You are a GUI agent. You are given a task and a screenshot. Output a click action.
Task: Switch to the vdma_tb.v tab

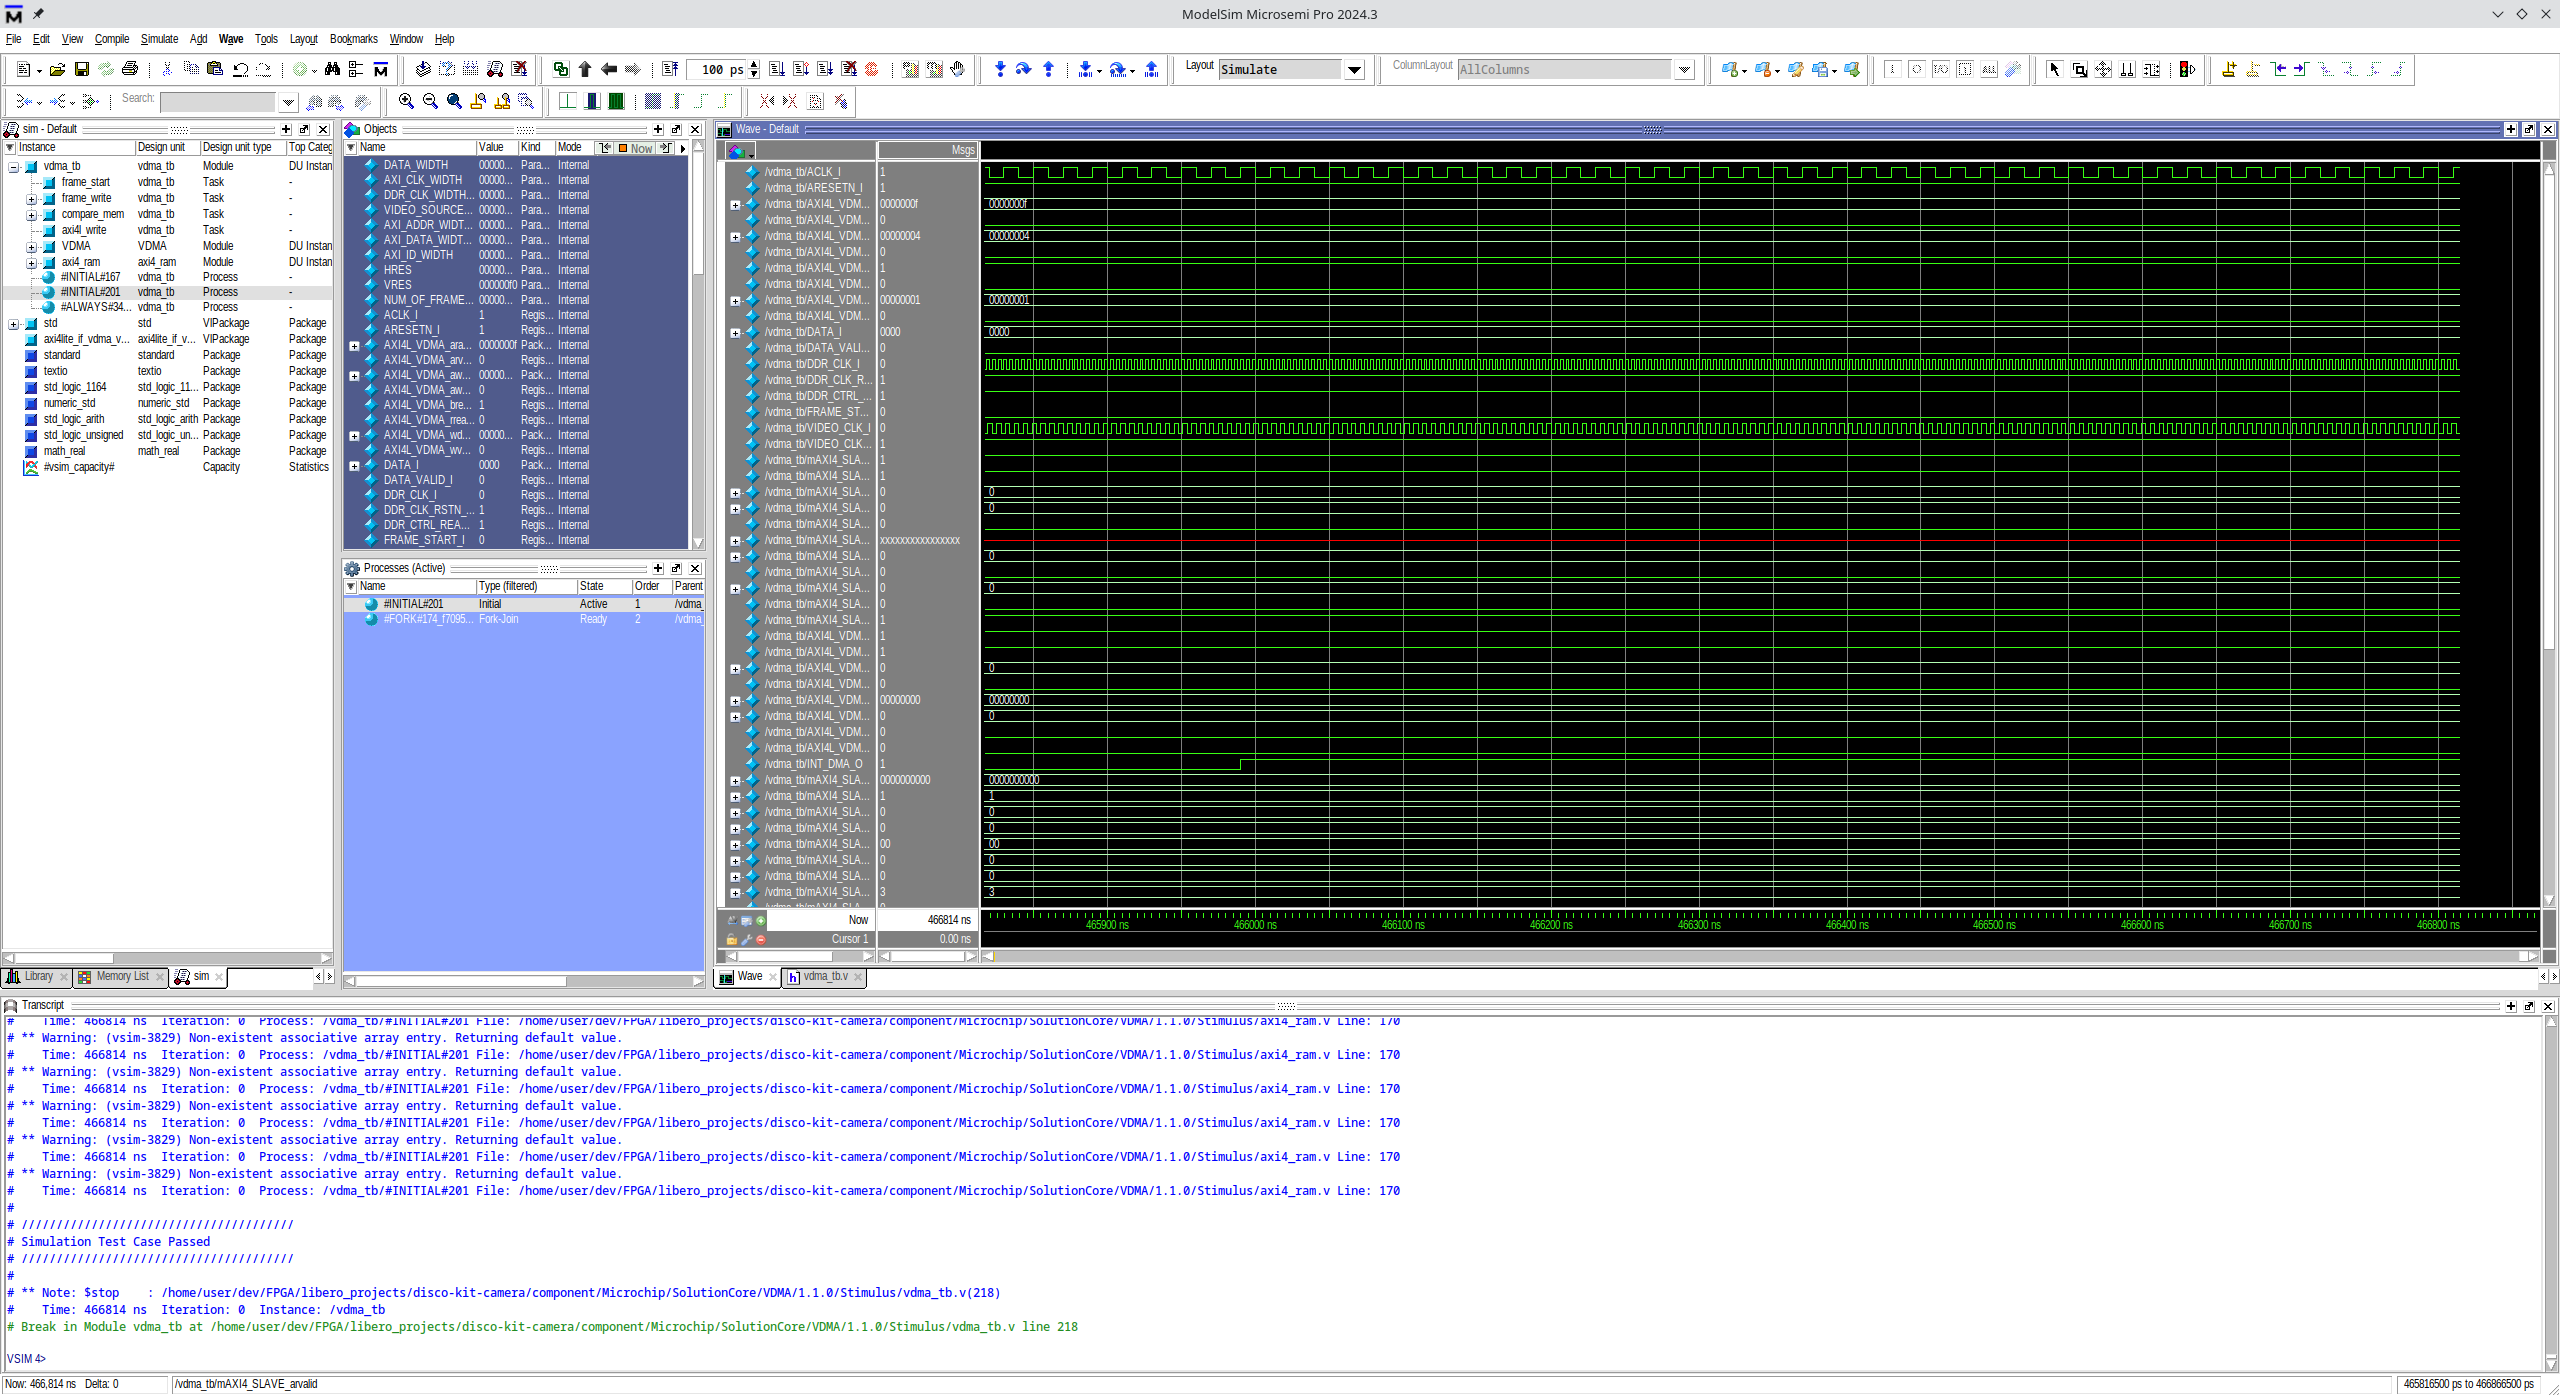pyautogui.click(x=825, y=977)
